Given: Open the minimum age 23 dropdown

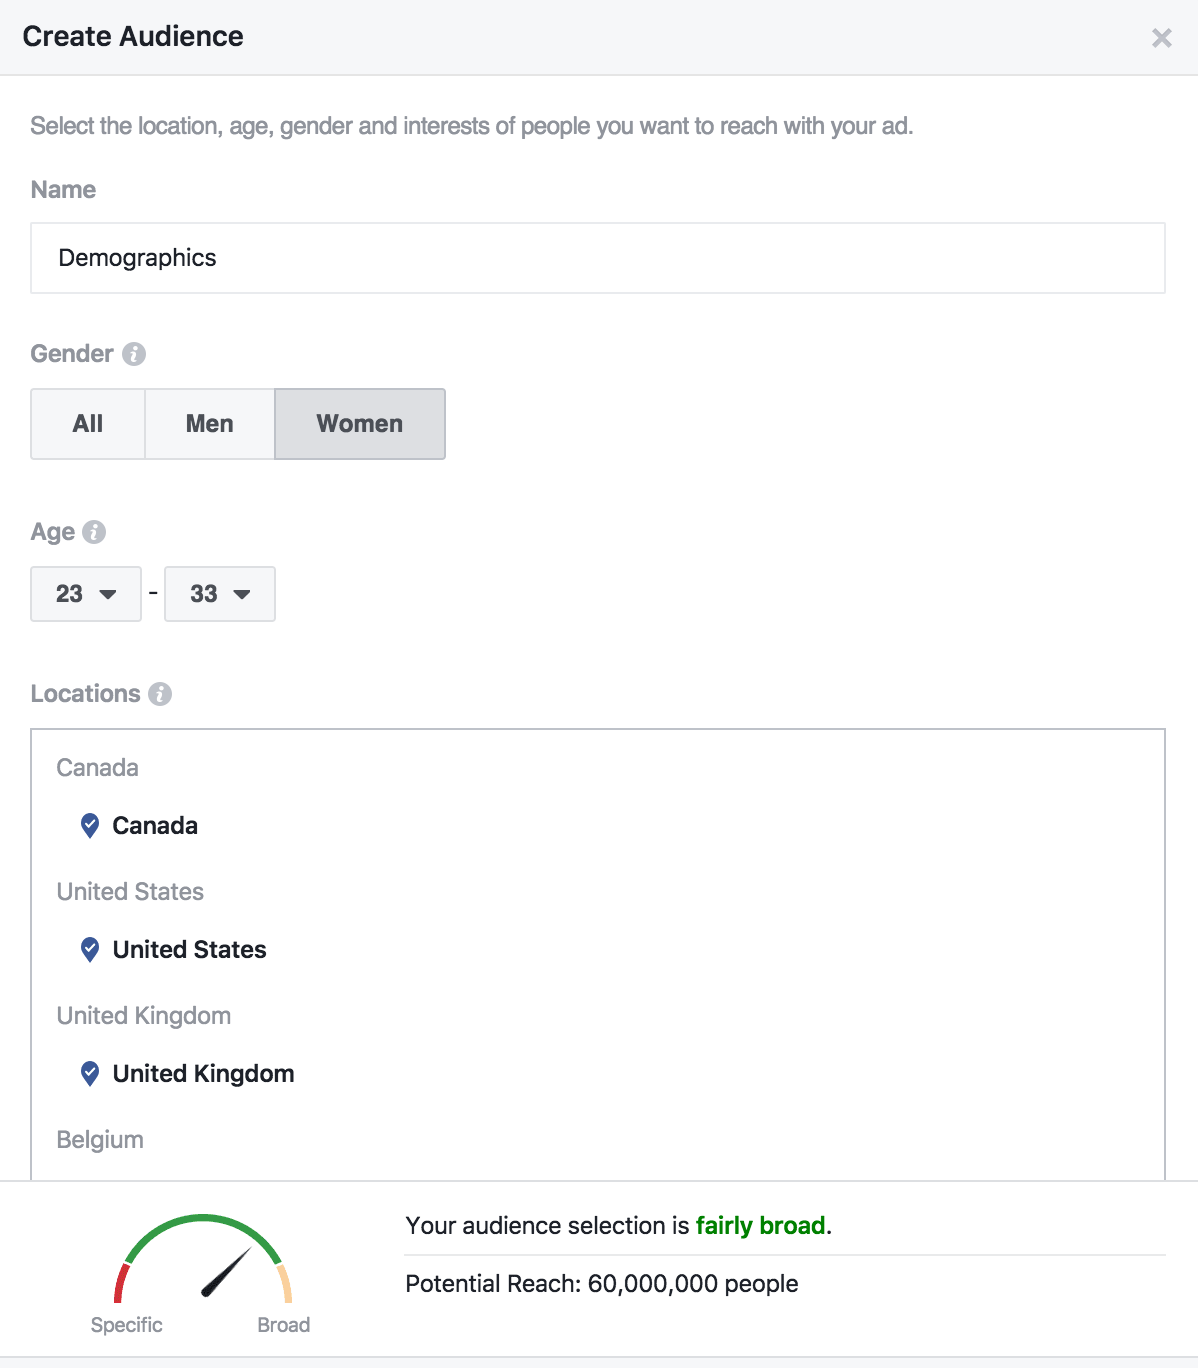Looking at the screenshot, I should [86, 594].
